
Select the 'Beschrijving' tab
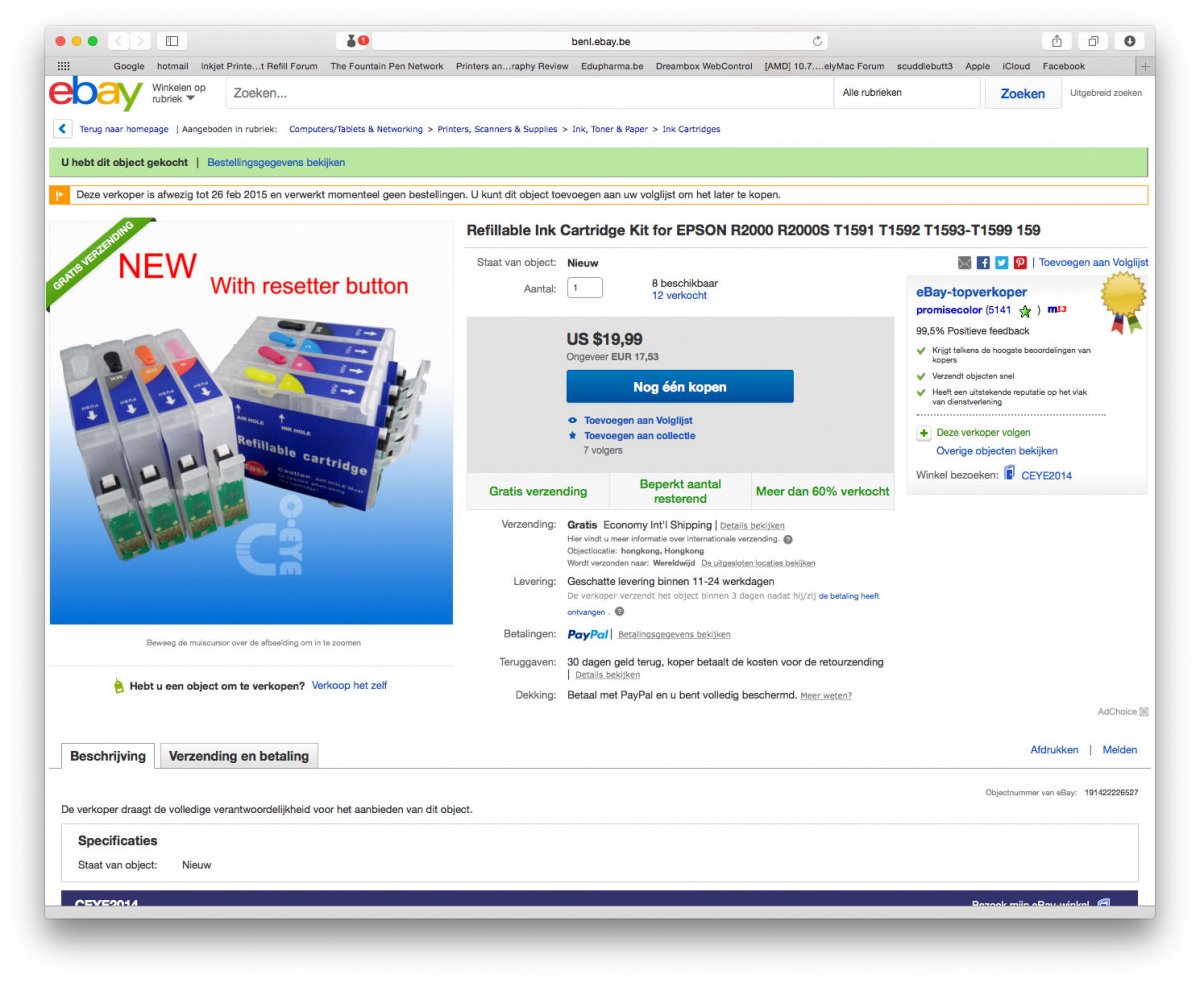108,756
